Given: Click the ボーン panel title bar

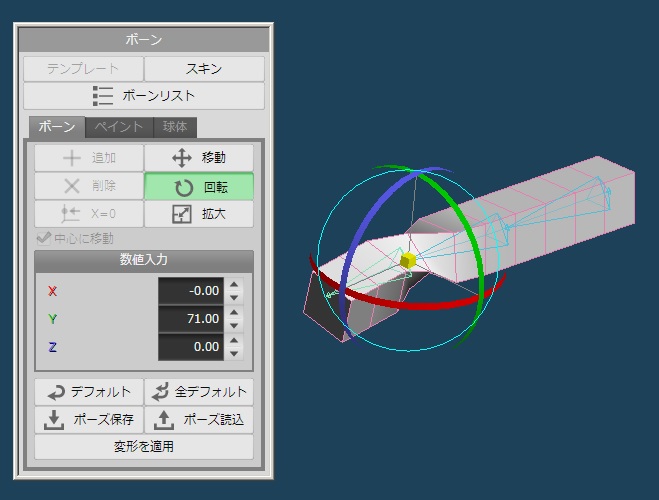Looking at the screenshot, I should [x=144, y=39].
